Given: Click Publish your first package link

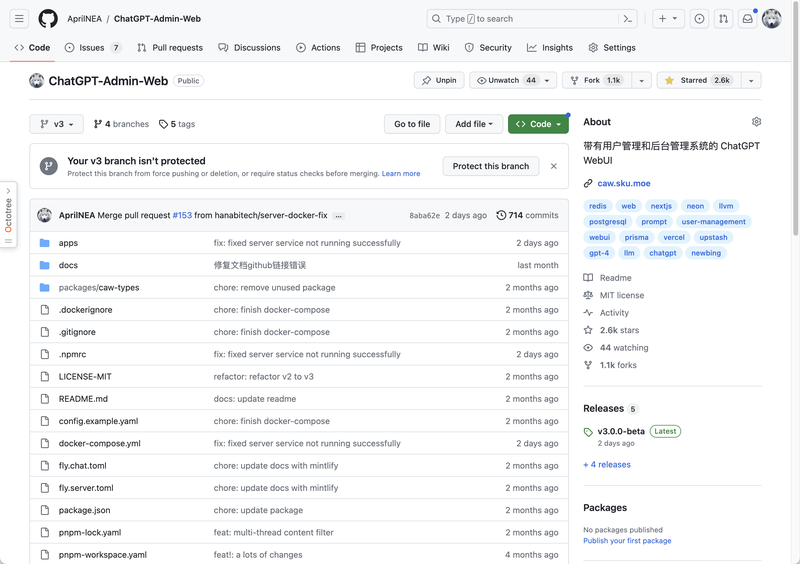Looking at the screenshot, I should [x=627, y=541].
